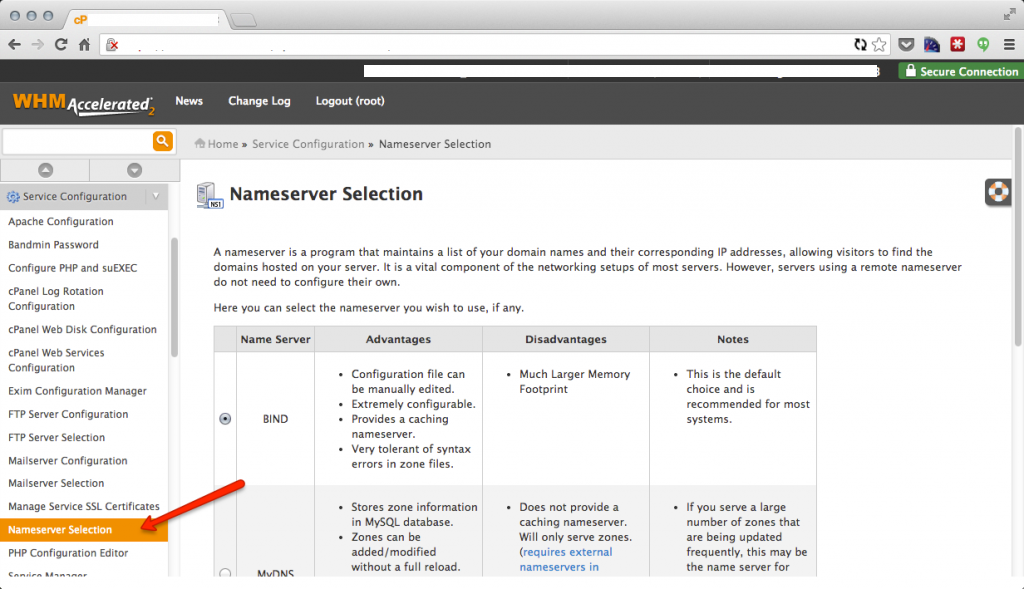Click the sidebar scroll-up arrow button

(x=45, y=170)
